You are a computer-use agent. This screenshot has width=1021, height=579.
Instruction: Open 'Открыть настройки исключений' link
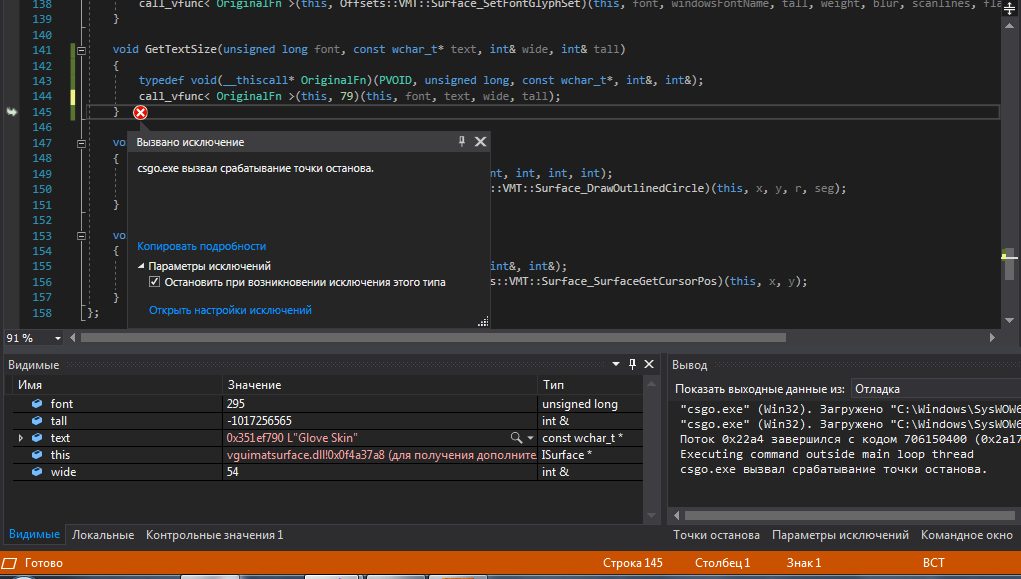[230, 310]
